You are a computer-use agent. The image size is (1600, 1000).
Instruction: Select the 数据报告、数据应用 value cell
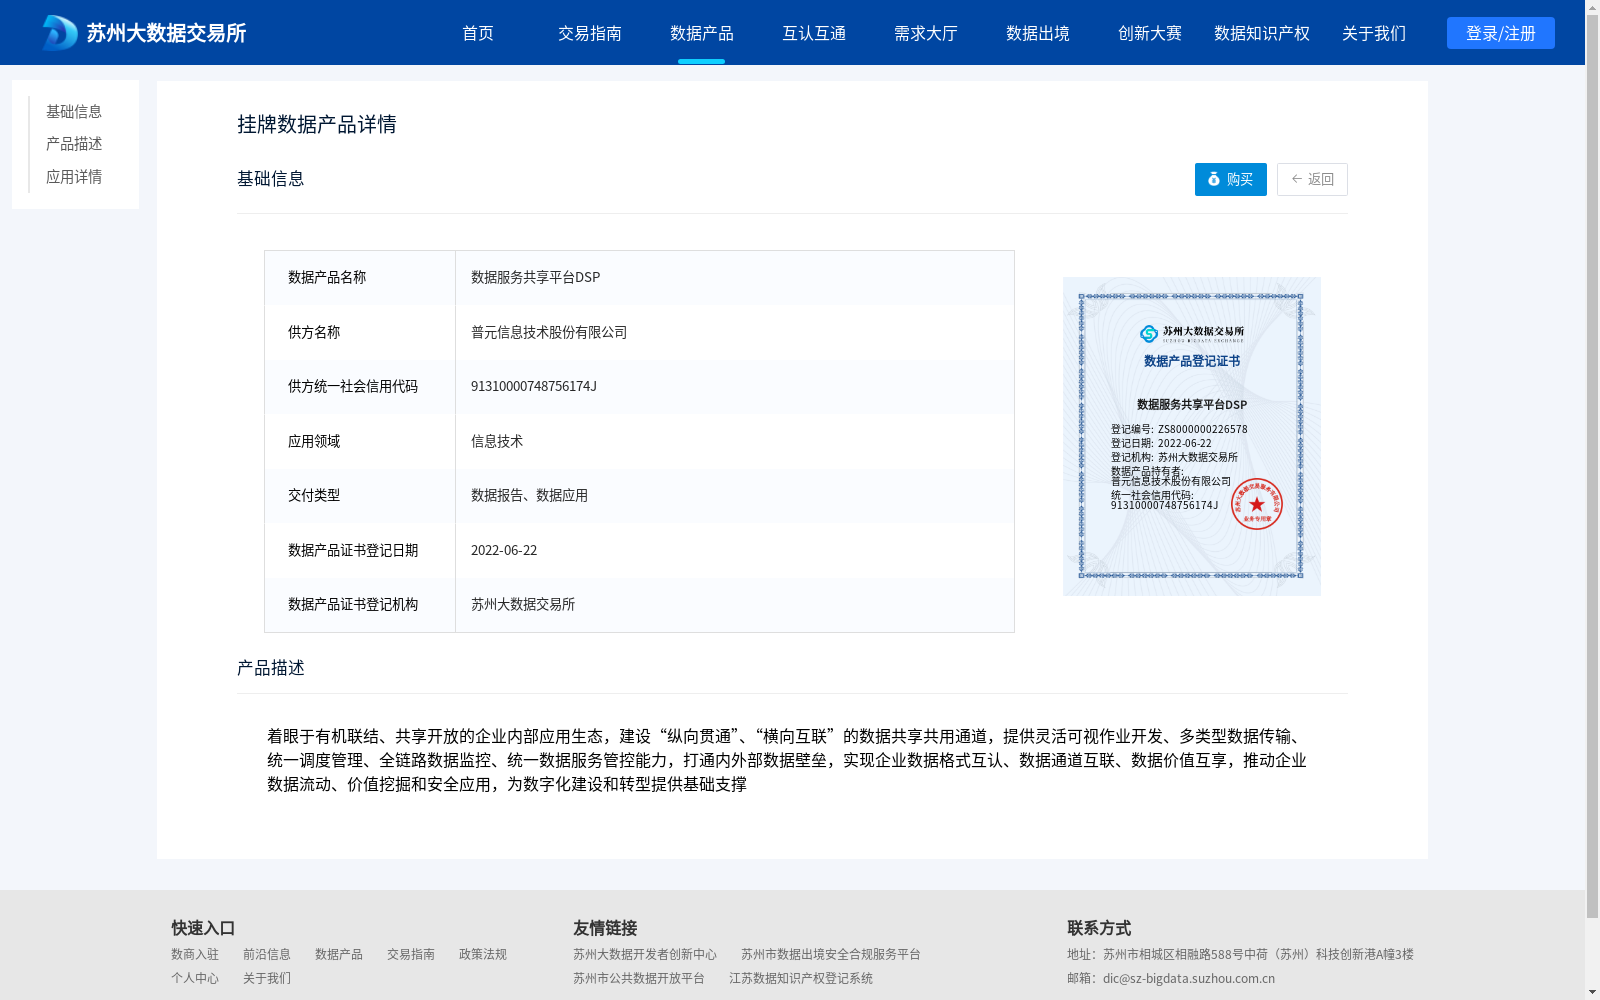point(735,495)
